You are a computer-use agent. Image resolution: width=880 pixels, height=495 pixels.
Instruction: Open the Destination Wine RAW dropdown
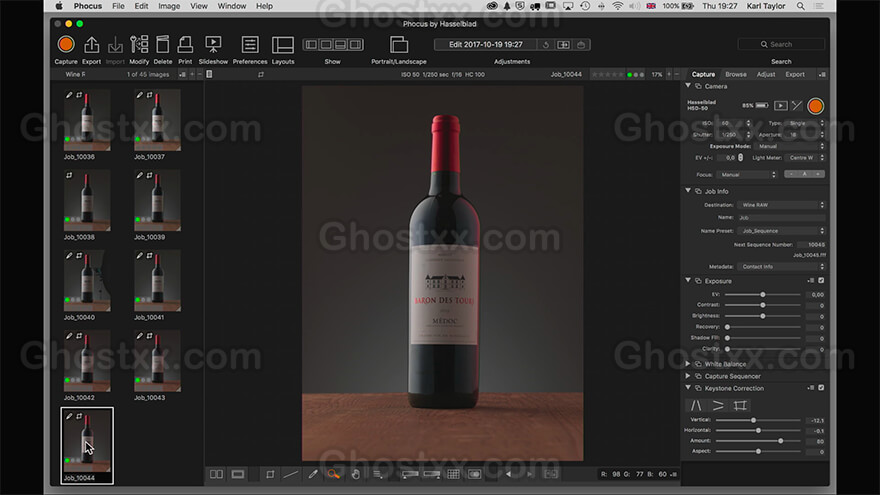pyautogui.click(x=781, y=205)
